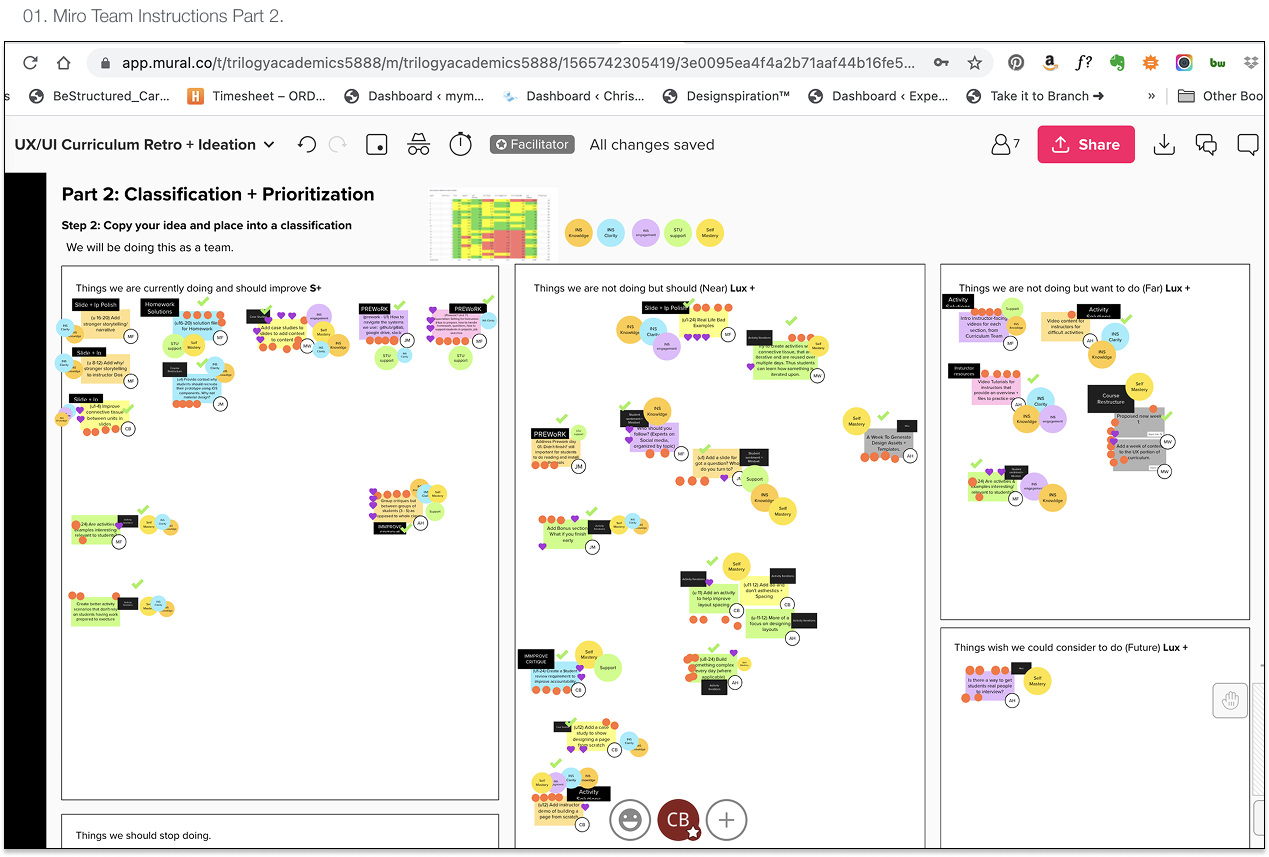The image size is (1269, 857).
Task: Click the Things we should stop doing title
Action: pos(143,835)
